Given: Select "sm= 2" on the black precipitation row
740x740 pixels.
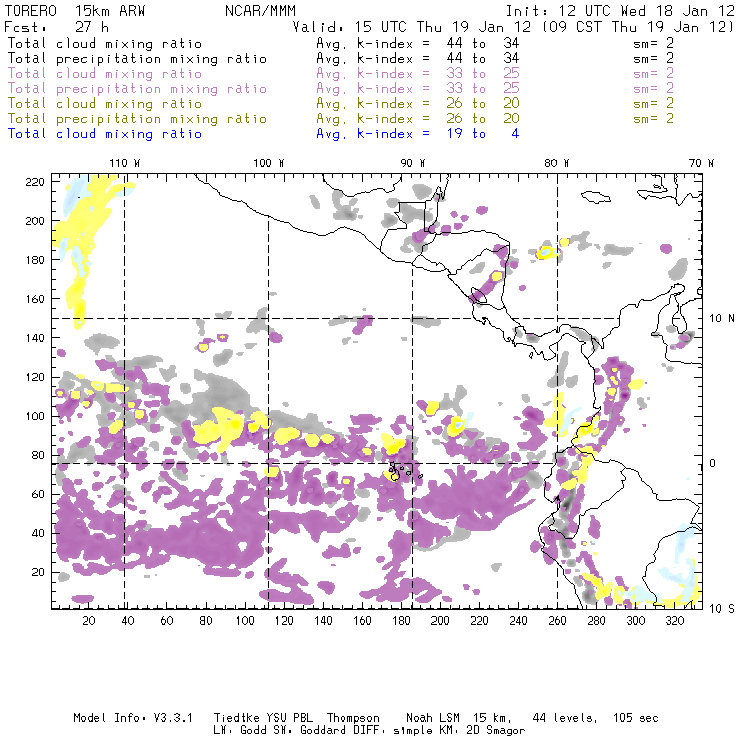Looking at the screenshot, I should pyautogui.click(x=654, y=59).
